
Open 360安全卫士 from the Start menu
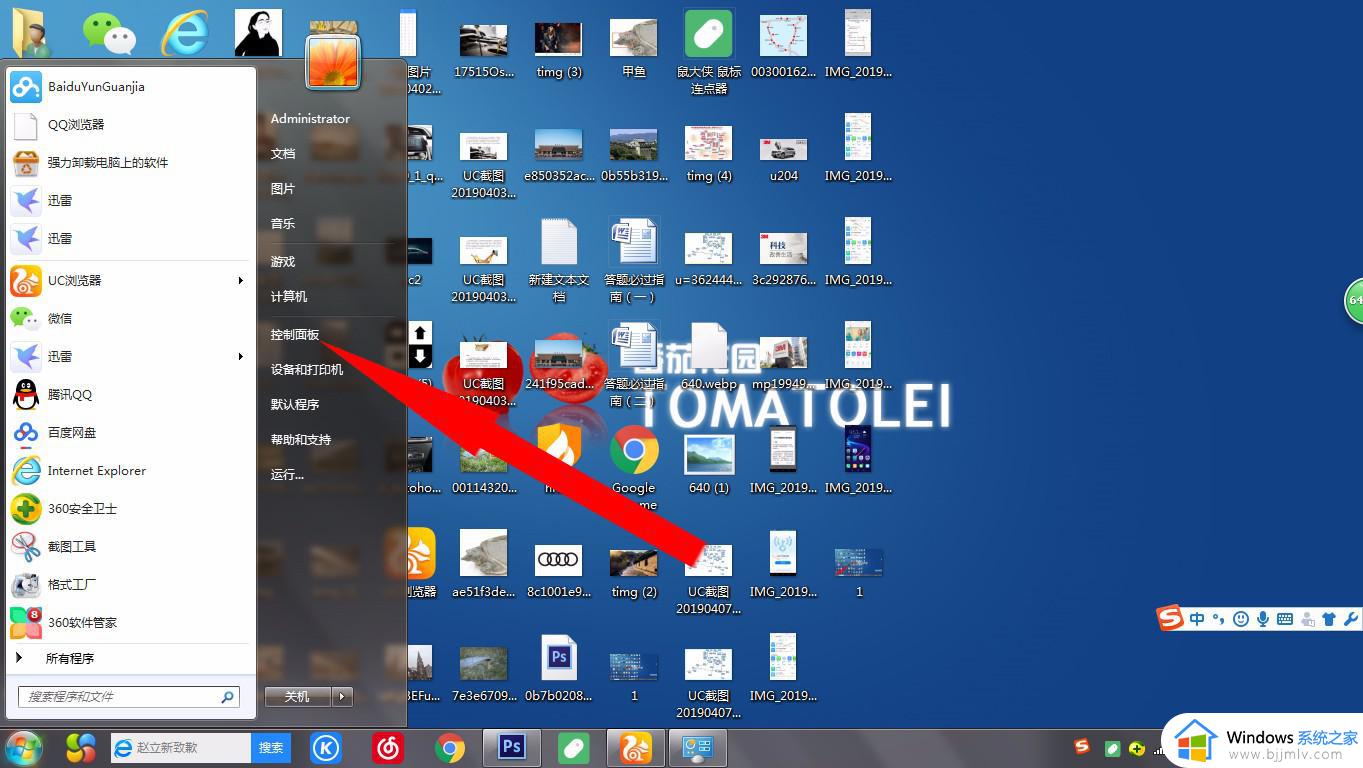pyautogui.click(x=130, y=509)
